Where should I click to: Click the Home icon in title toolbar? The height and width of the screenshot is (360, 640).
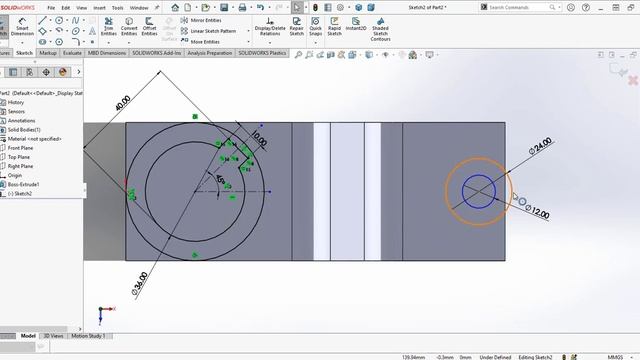175,7
